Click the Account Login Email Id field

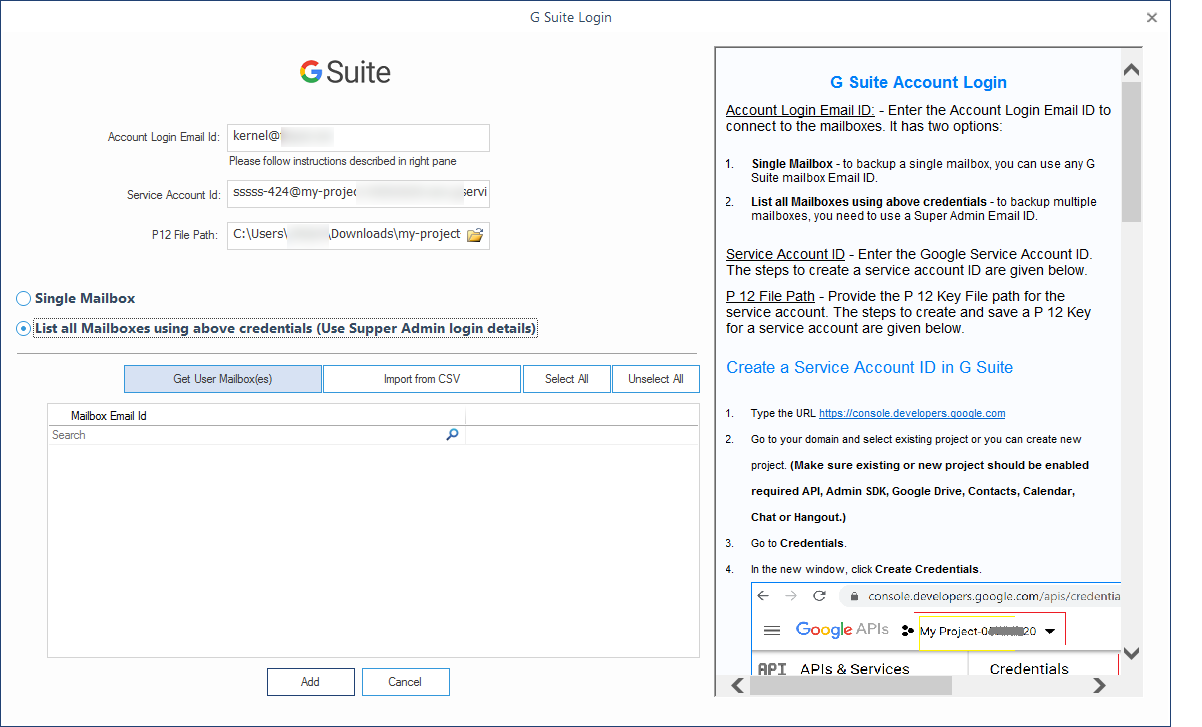click(358, 137)
